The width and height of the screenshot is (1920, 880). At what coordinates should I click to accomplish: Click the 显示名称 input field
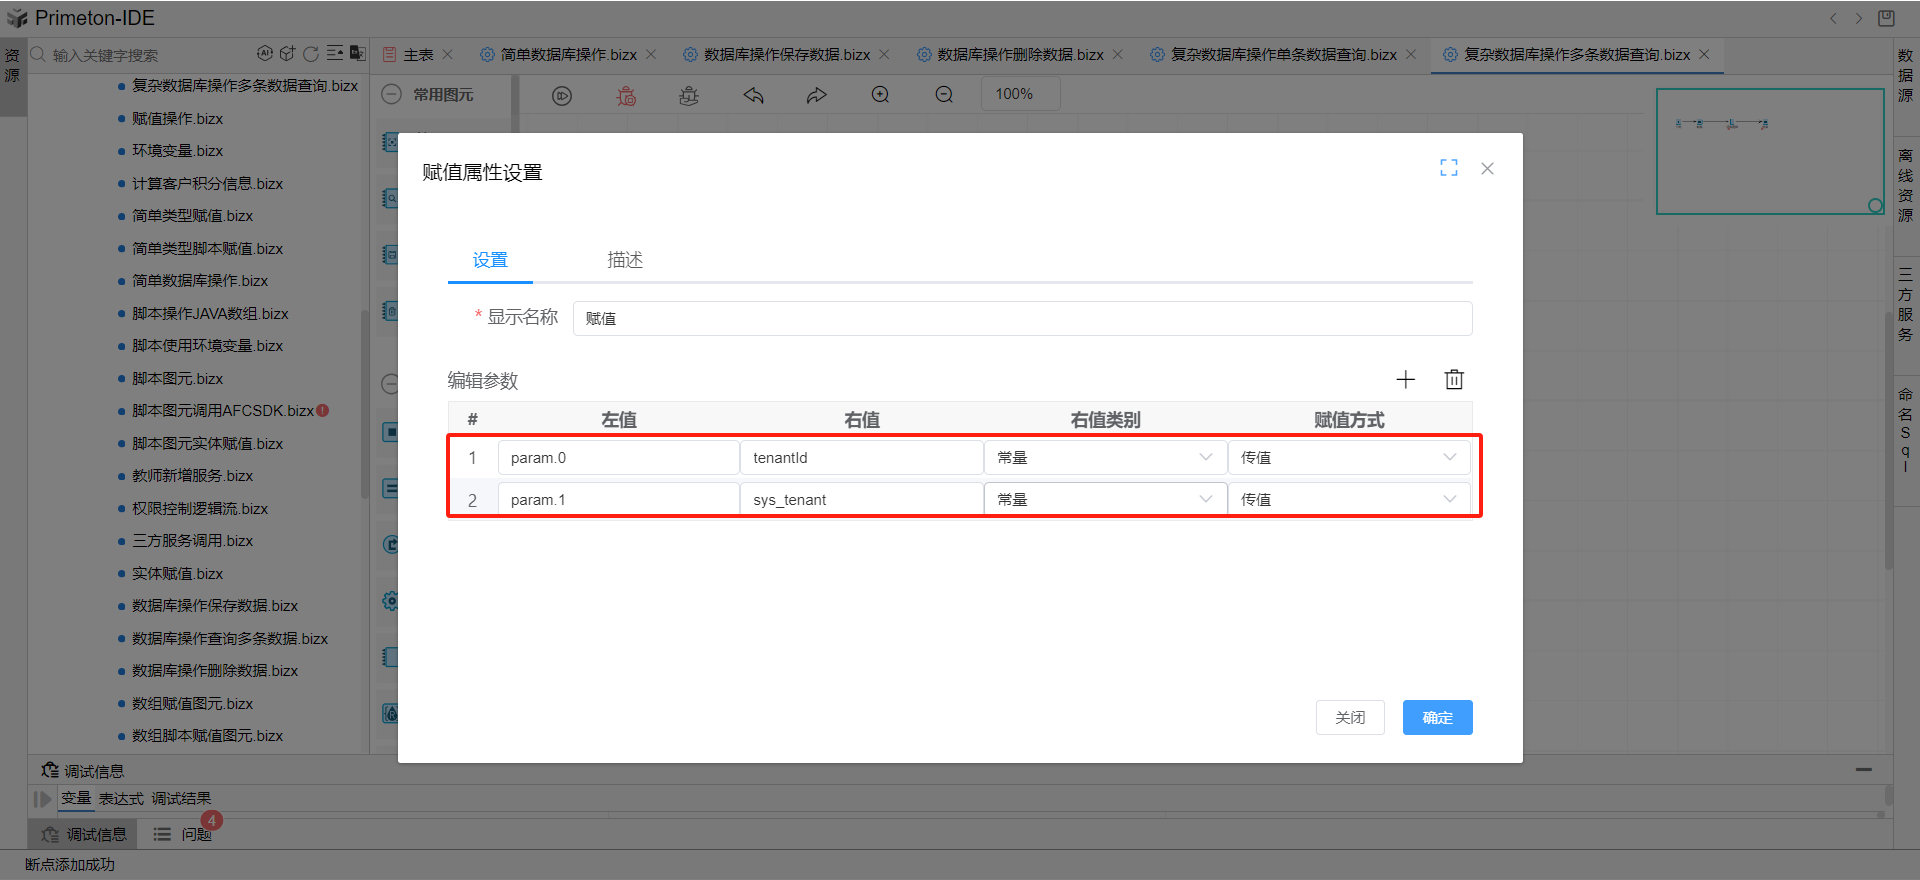point(1021,318)
